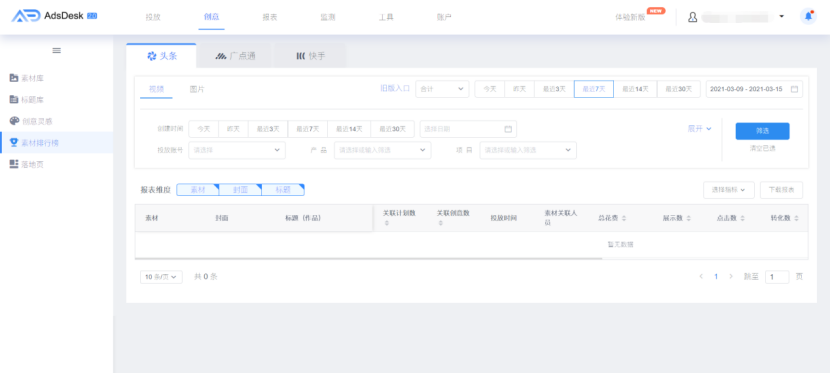Click the 素材排行榜 trophy icon

pos(14,142)
